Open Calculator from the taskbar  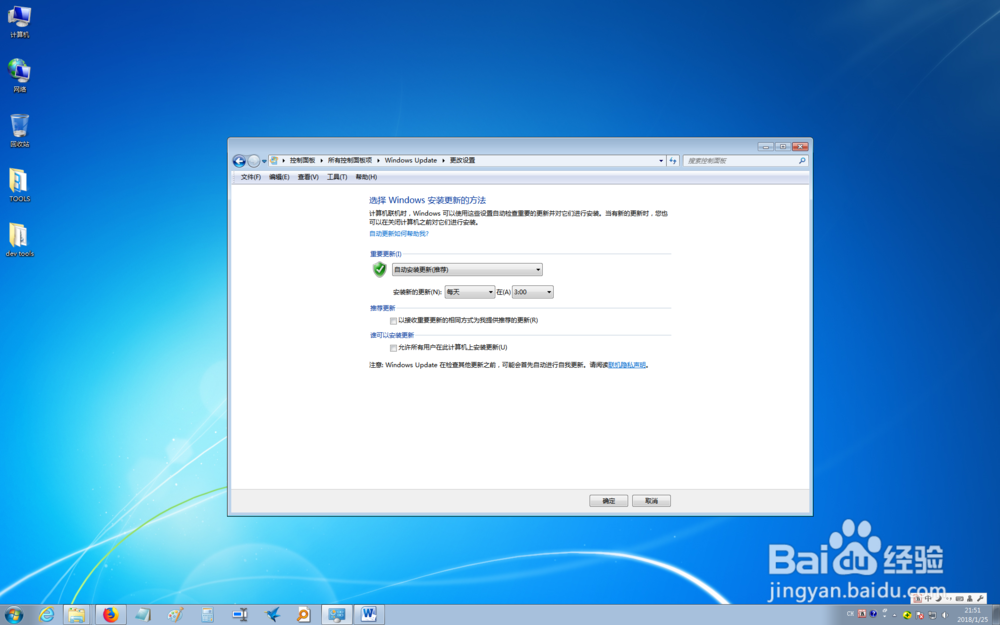[207, 615]
